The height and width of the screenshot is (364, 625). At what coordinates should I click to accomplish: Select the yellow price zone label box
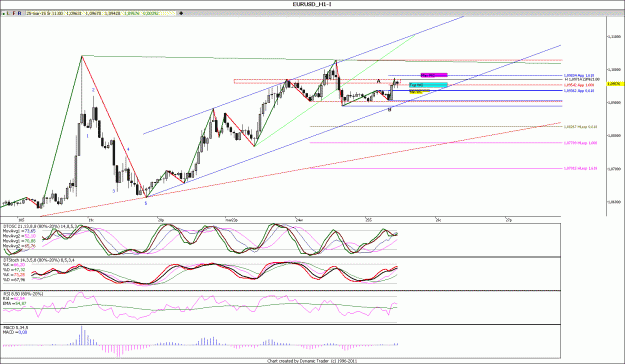419,91
